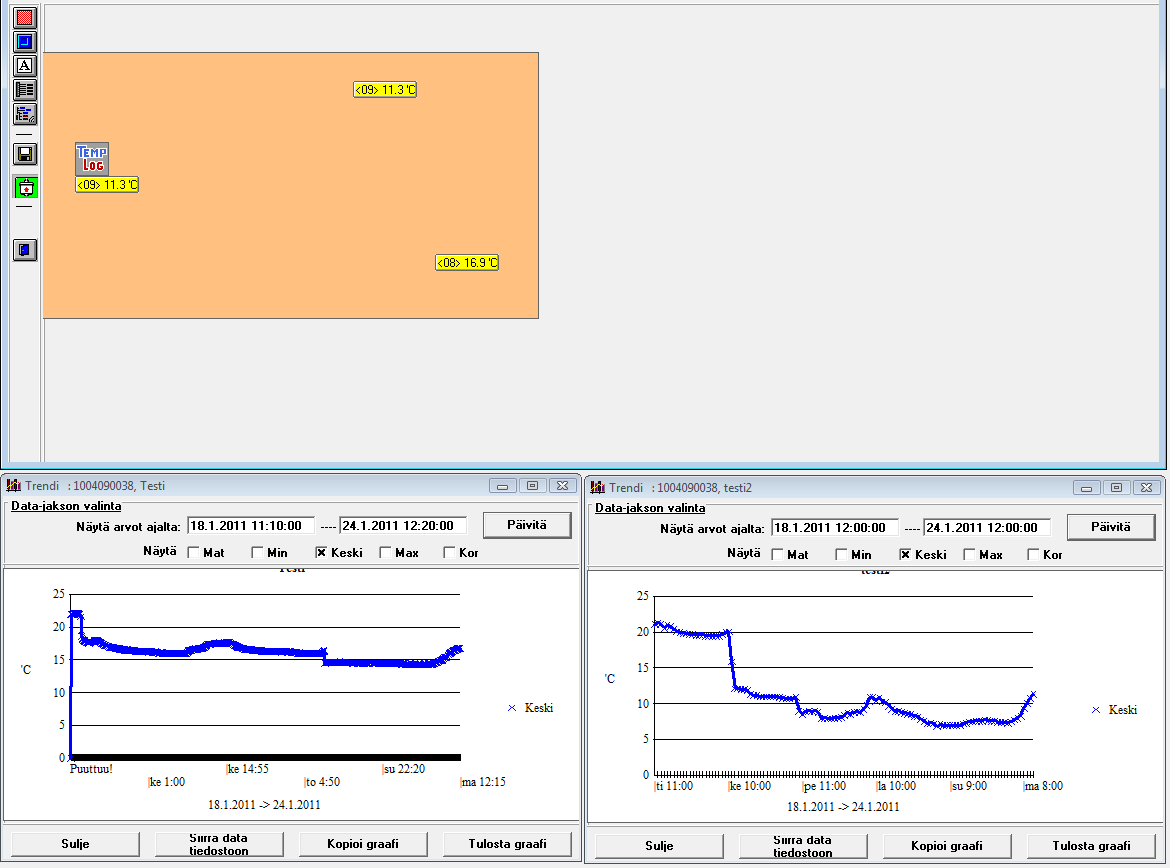This screenshot has height=868, width=1170.
Task: Close the testi2 trend window
Action: (x=1147, y=487)
